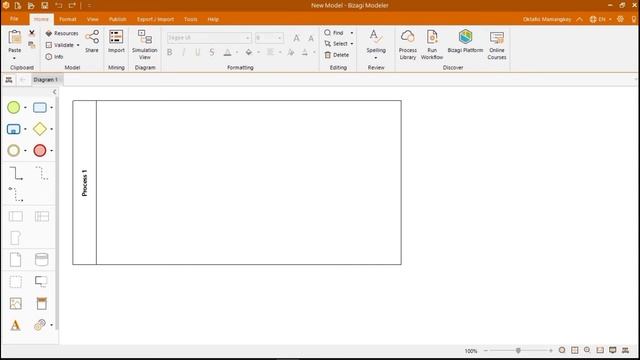Select the Data Store cylinder shape
Screen dimensions: 640x360
click(42, 260)
